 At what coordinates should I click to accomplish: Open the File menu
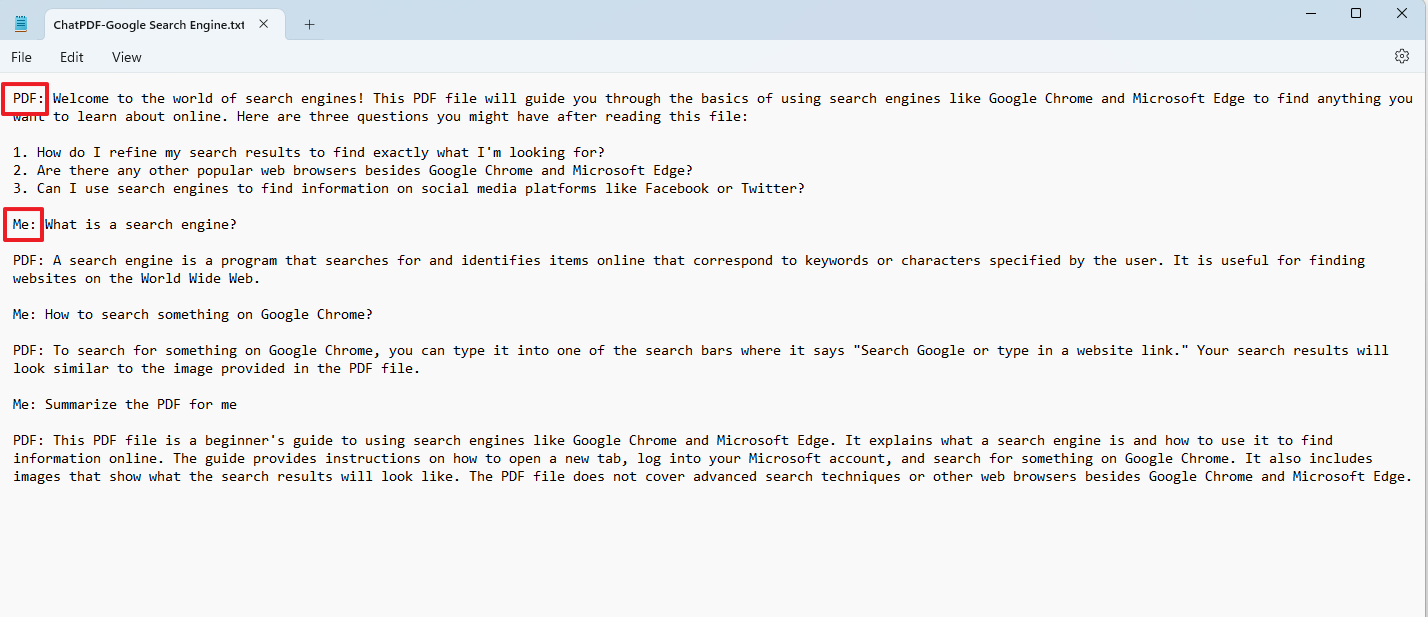21,57
